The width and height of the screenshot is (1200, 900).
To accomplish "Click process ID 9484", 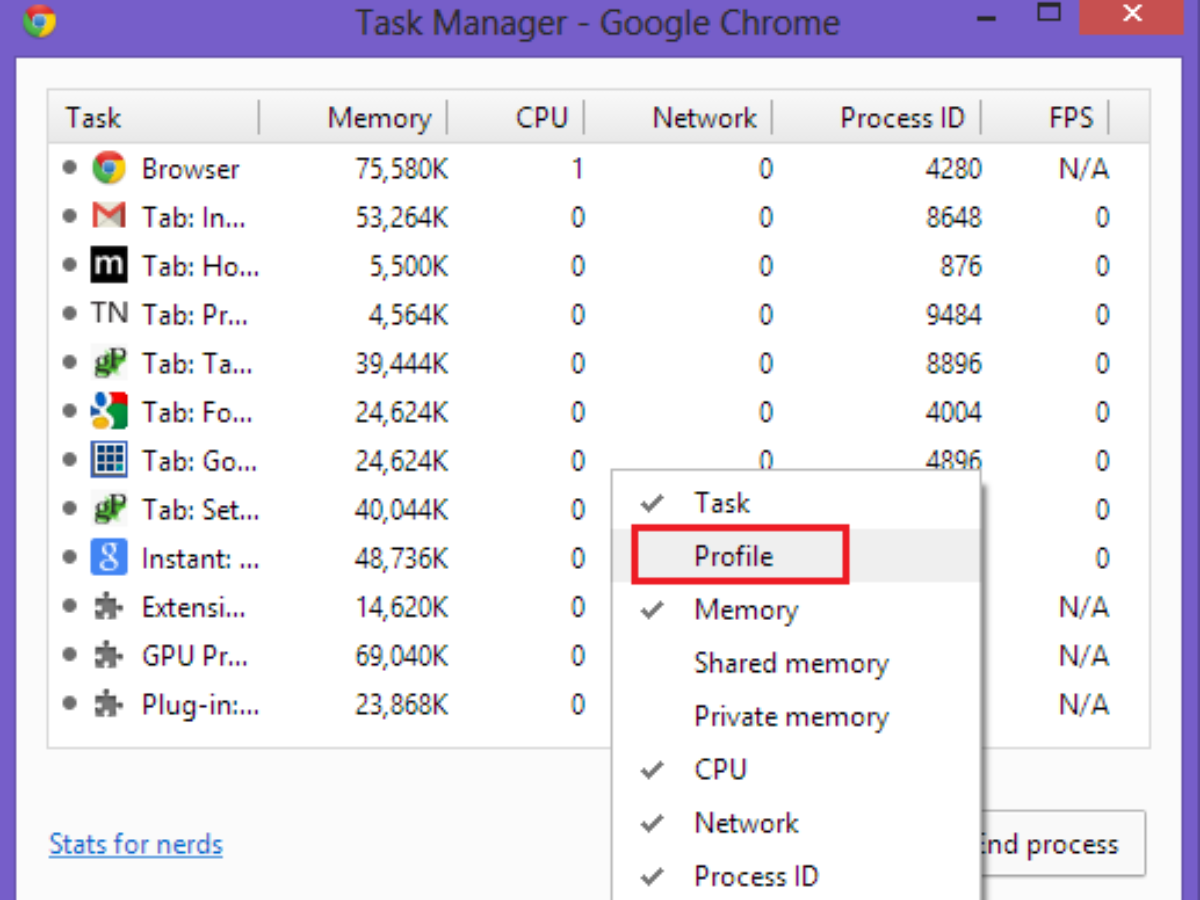I will [954, 315].
